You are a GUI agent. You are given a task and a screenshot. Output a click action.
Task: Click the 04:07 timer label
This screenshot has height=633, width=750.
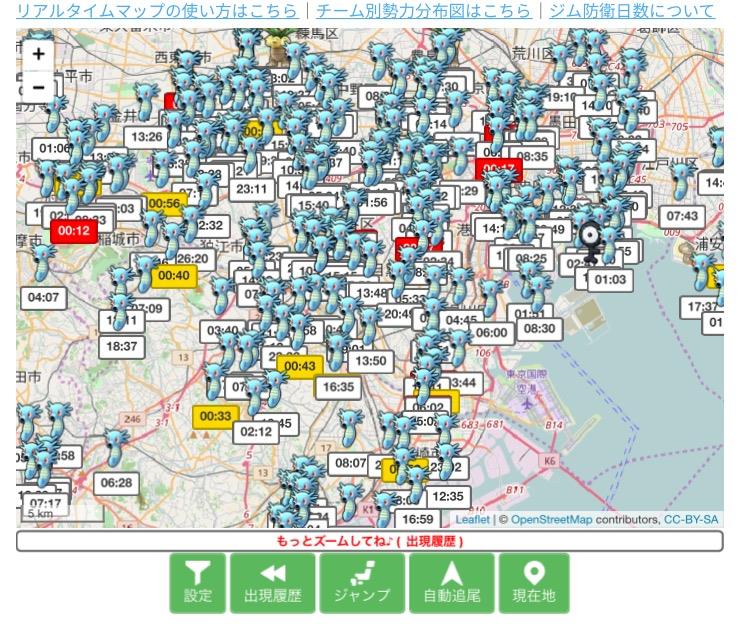43,298
